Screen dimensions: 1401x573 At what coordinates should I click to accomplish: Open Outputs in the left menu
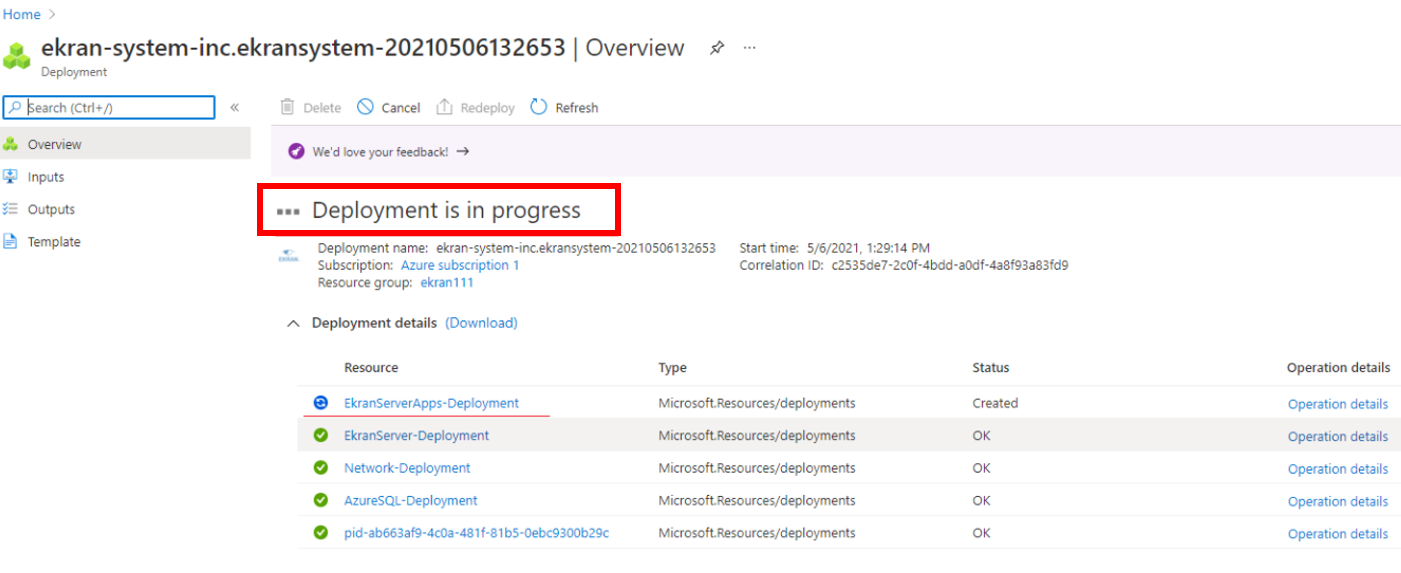coord(51,209)
